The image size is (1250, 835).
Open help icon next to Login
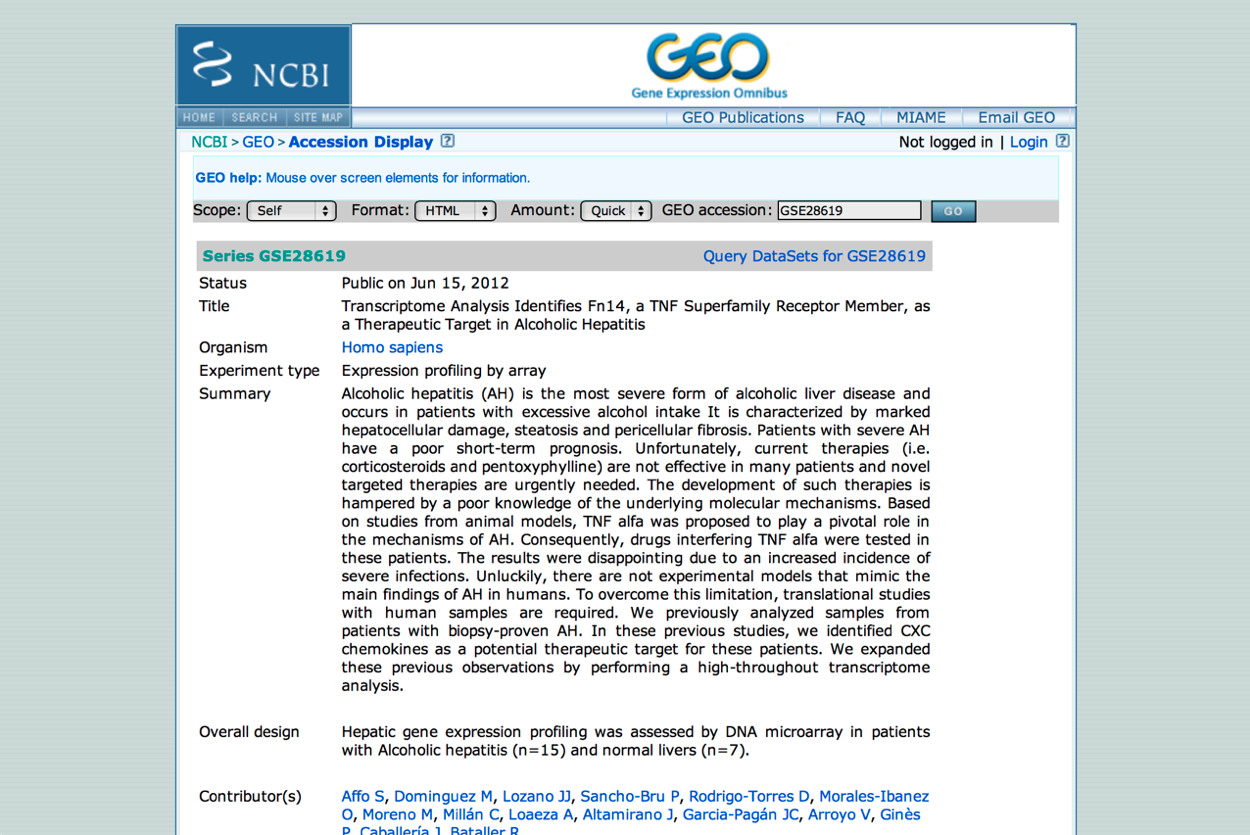coord(1062,141)
